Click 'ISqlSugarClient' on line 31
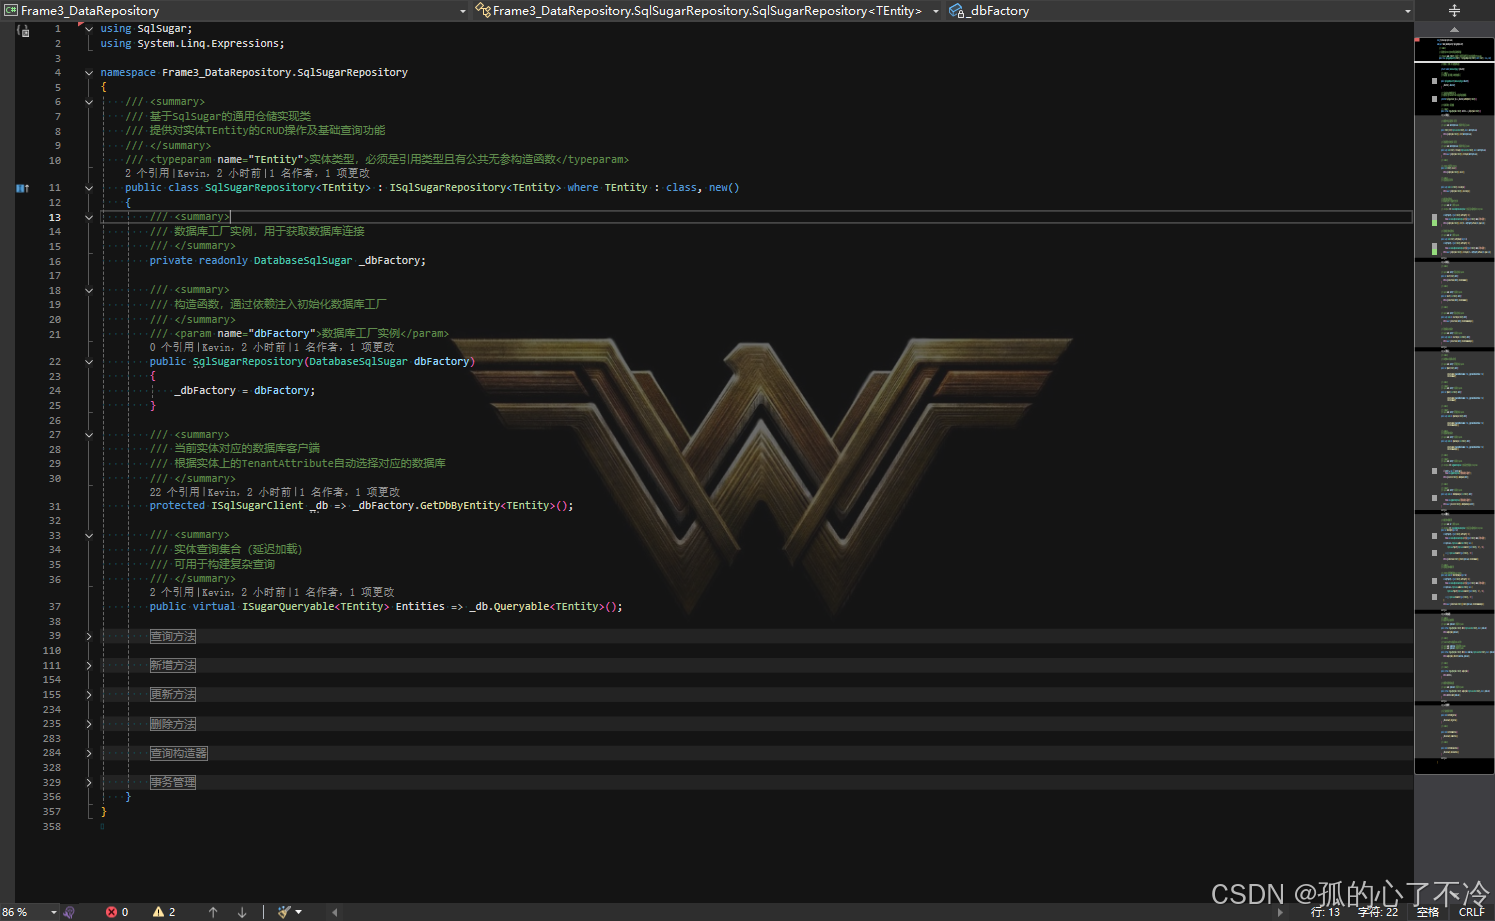Image resolution: width=1495 pixels, height=921 pixels. (x=257, y=506)
